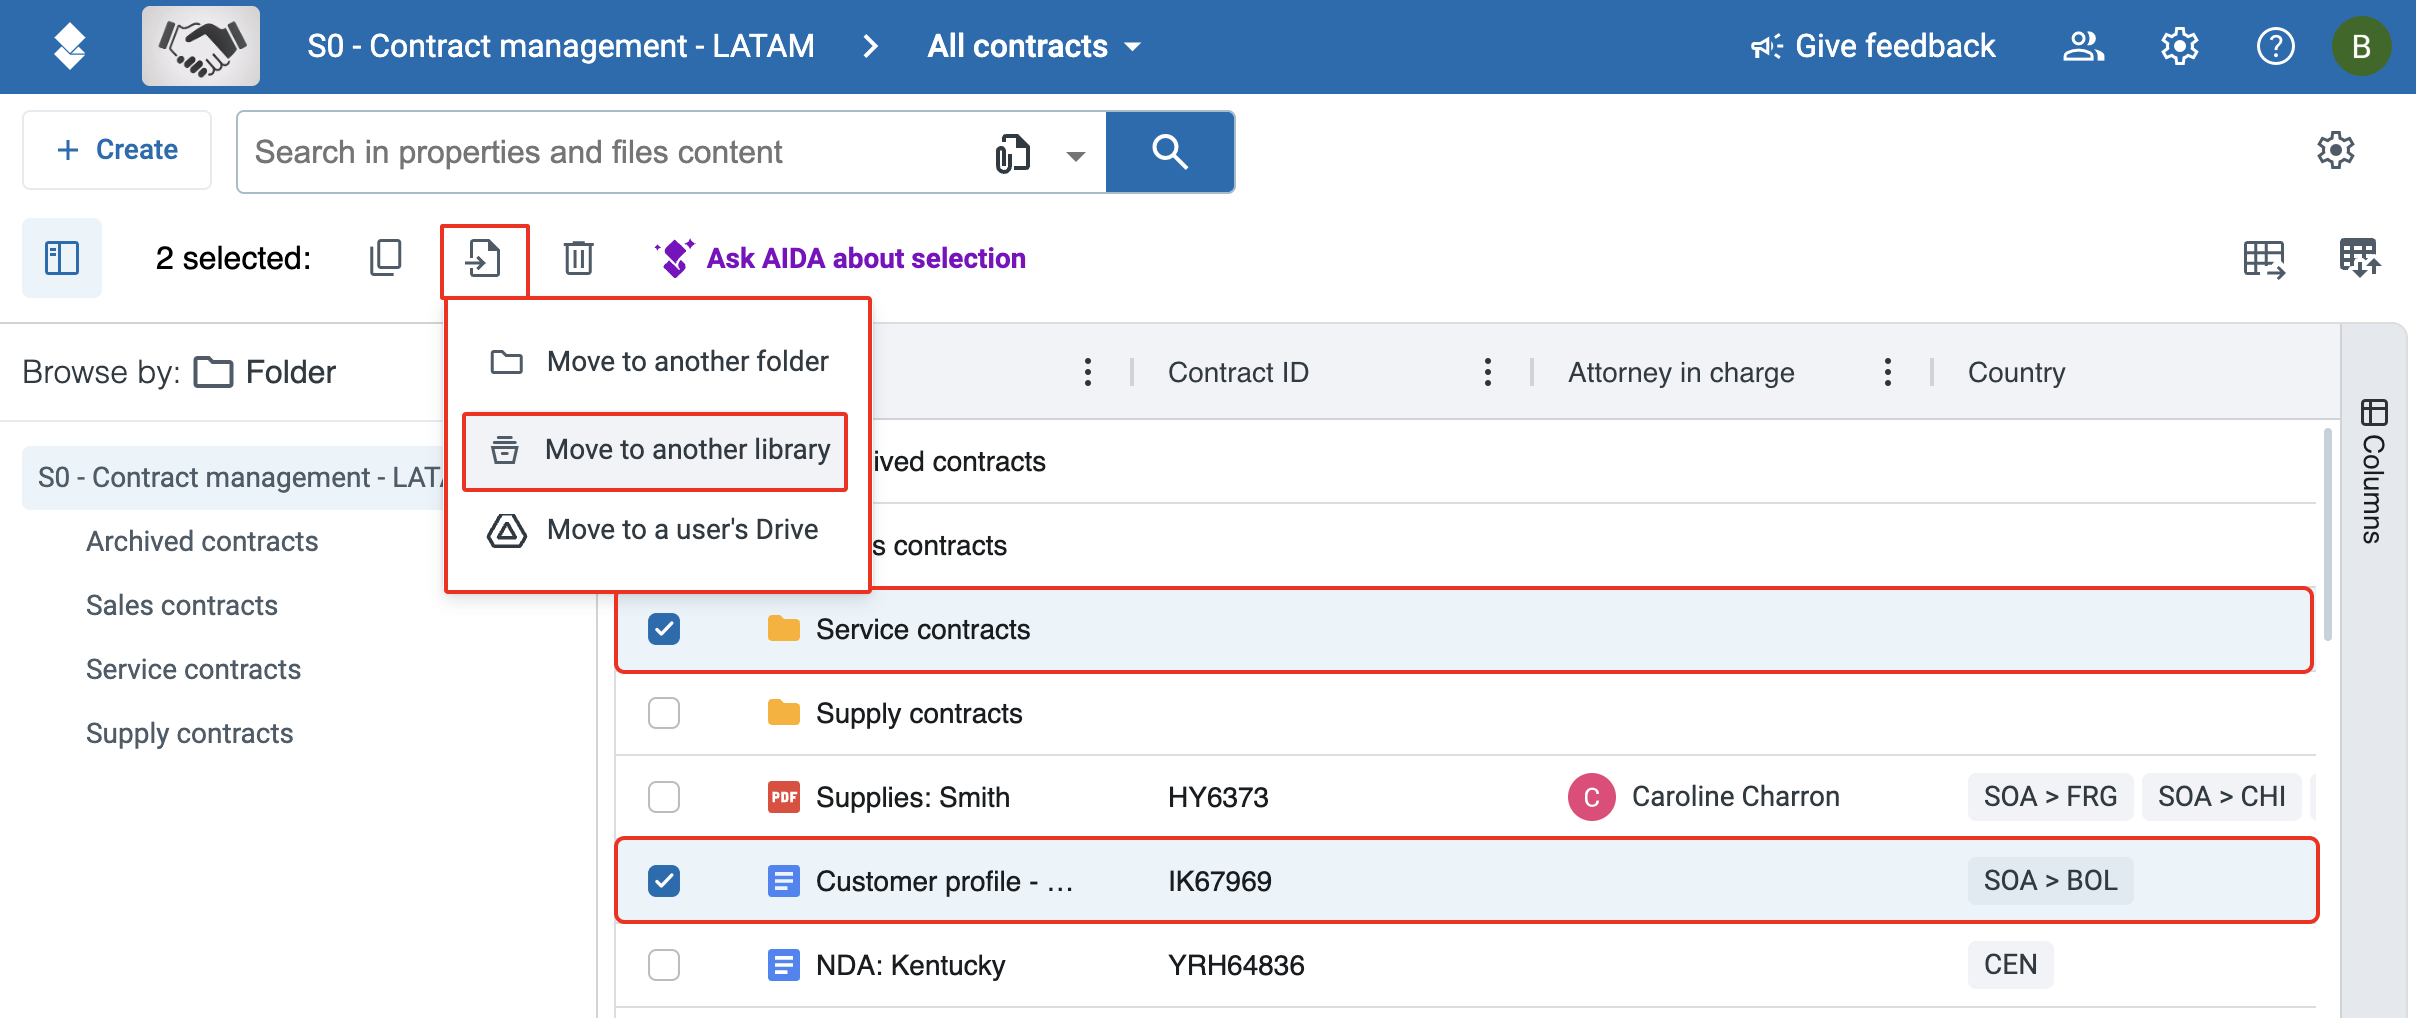Image resolution: width=2416 pixels, height=1018 pixels.
Task: Open Attorney in charge column options menu
Action: [x=1888, y=372]
